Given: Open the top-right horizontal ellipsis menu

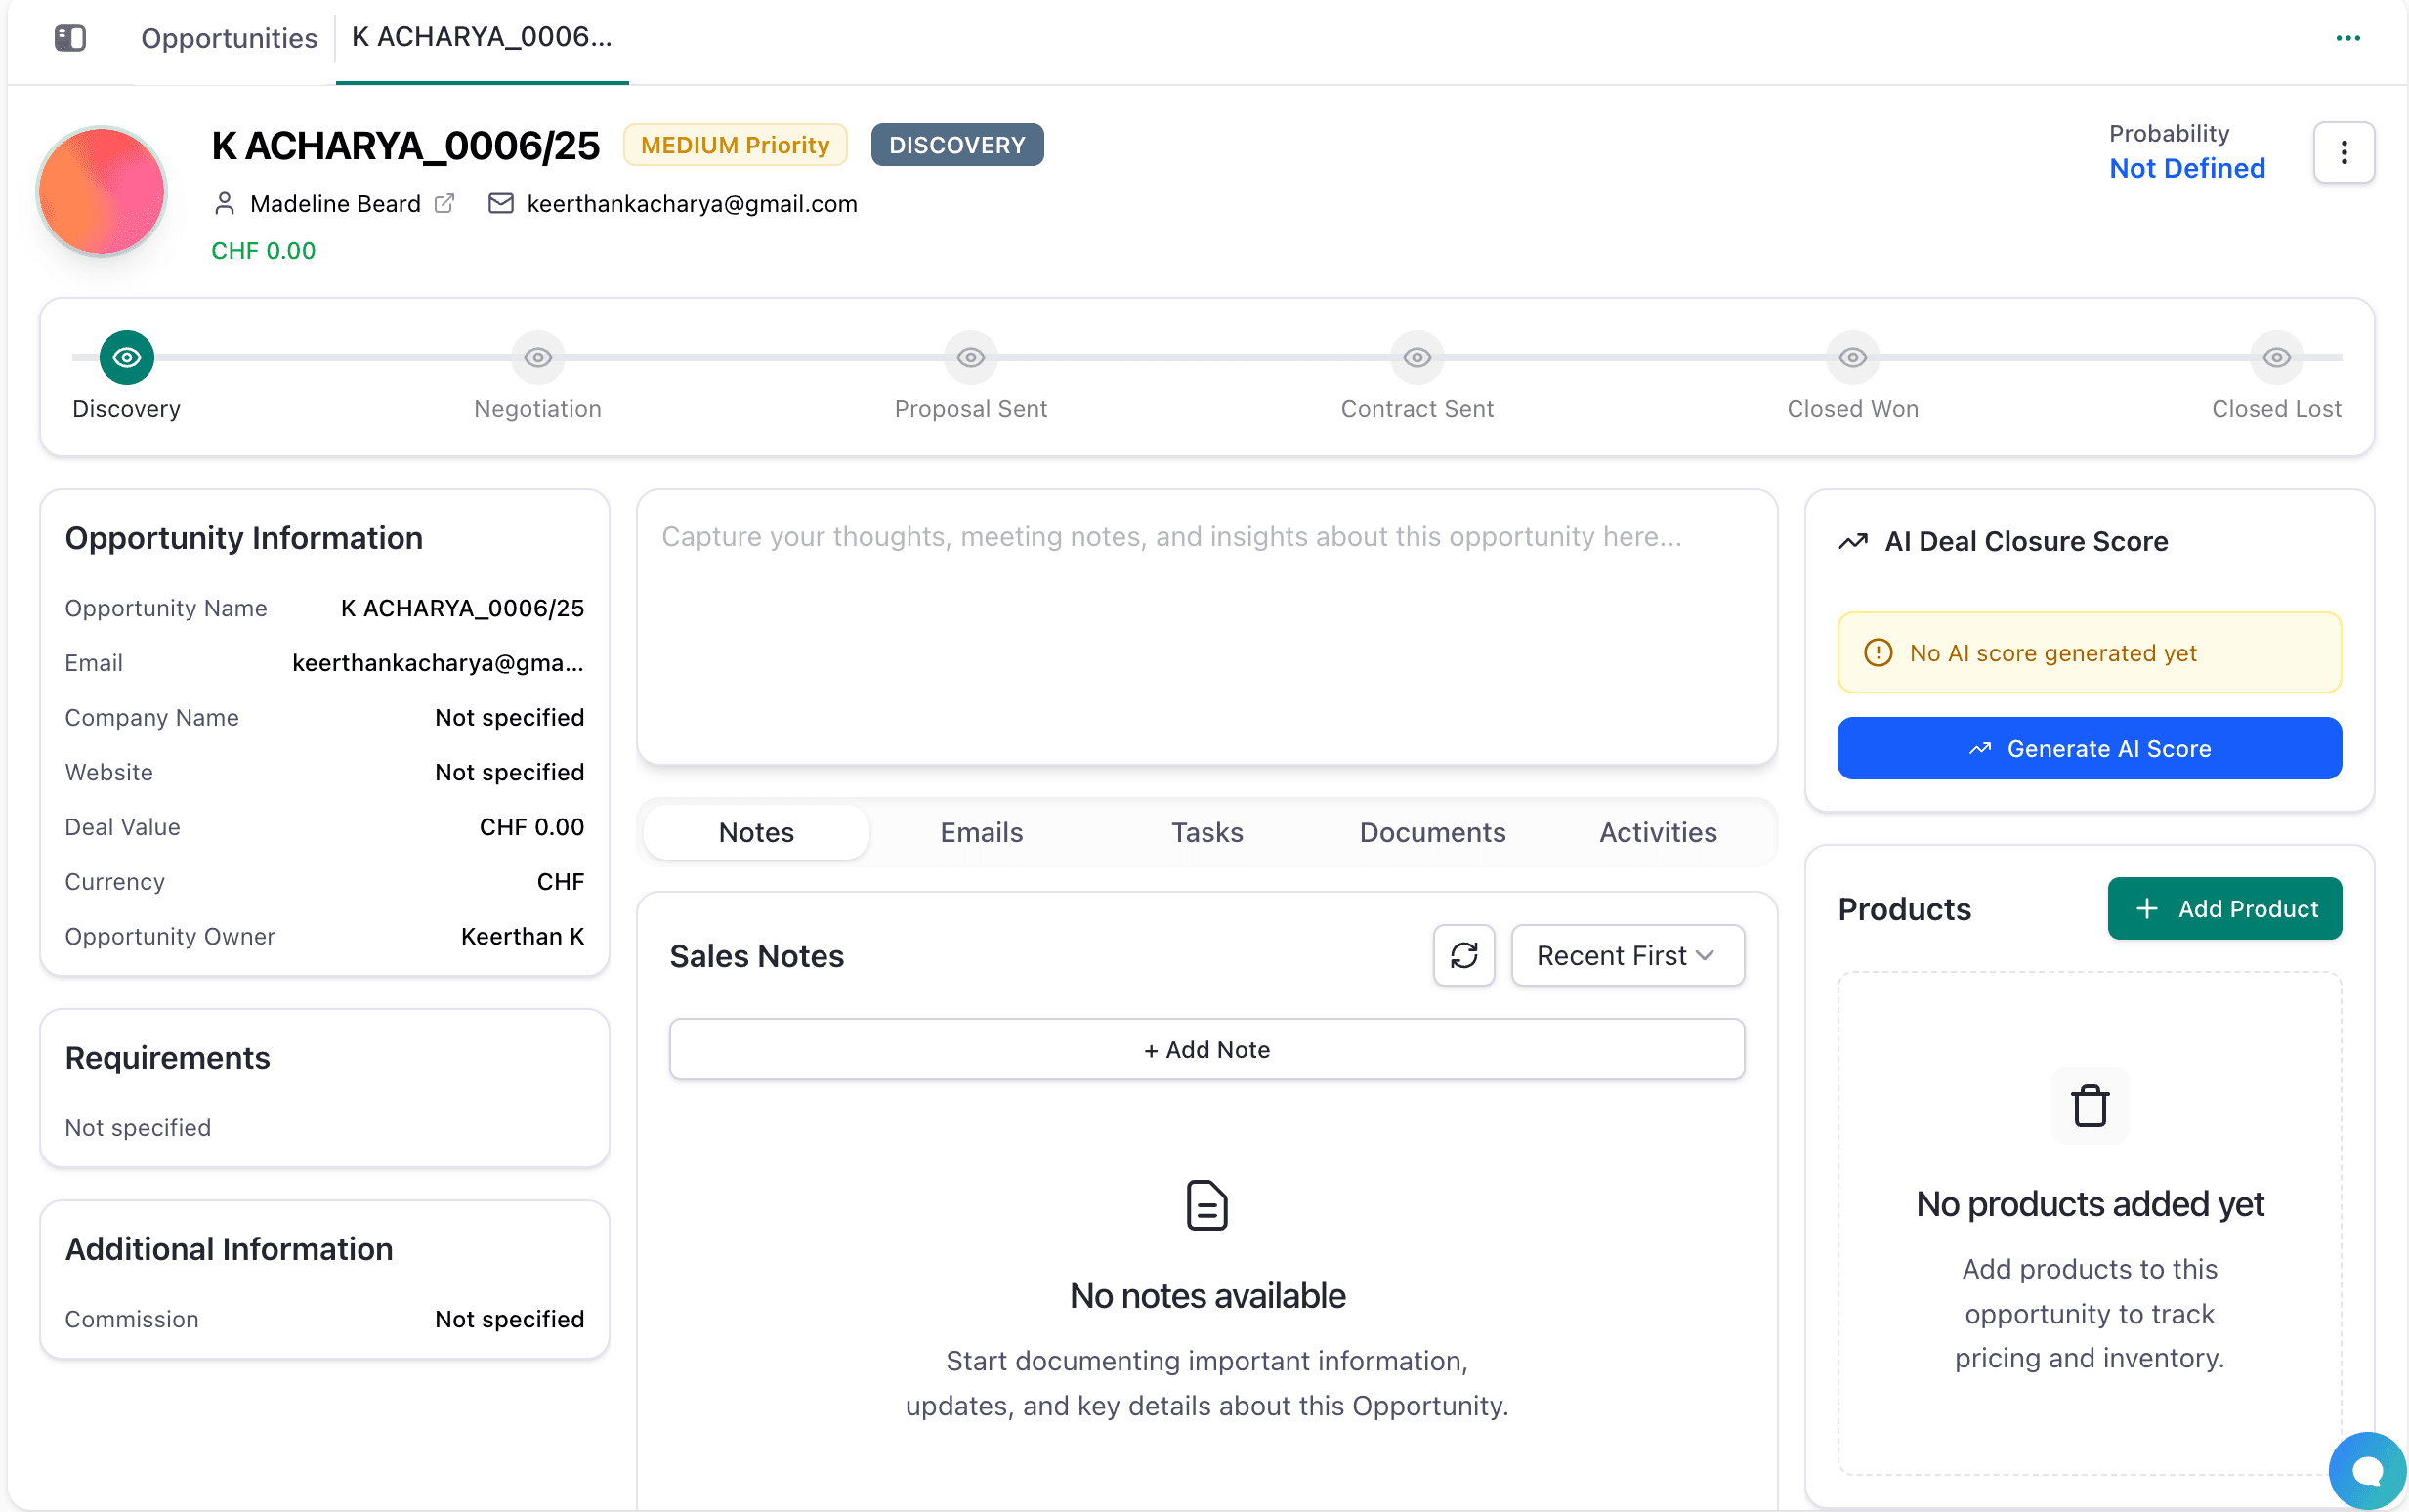Looking at the screenshot, I should tap(2347, 38).
